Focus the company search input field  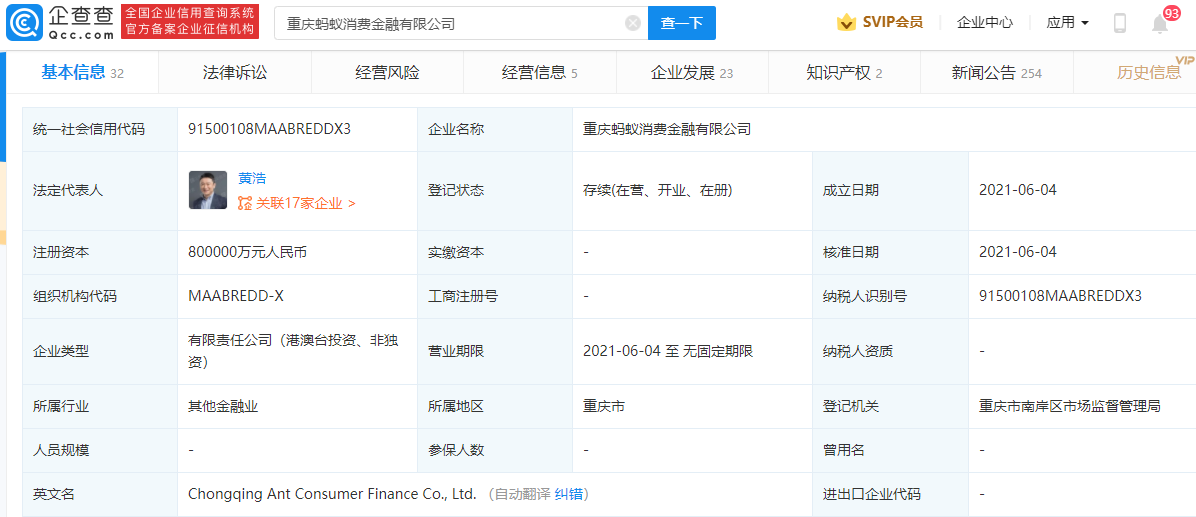click(x=461, y=23)
